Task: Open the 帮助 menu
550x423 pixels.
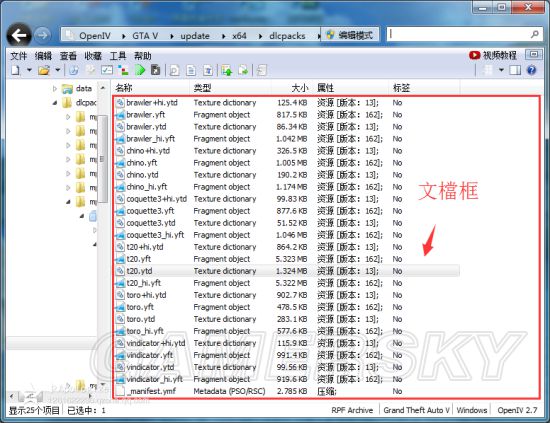Action: coord(142,55)
